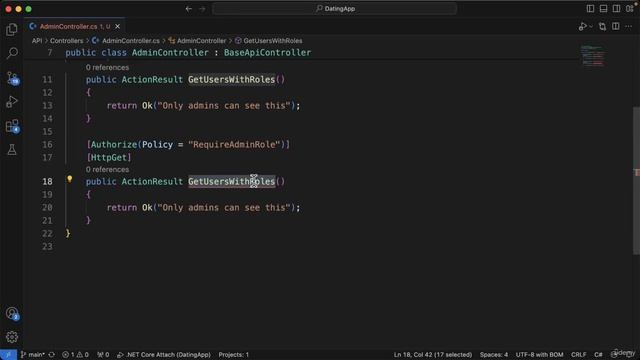Click the vertical editor scrollbar
The image size is (640, 360).
click(x=636, y=180)
